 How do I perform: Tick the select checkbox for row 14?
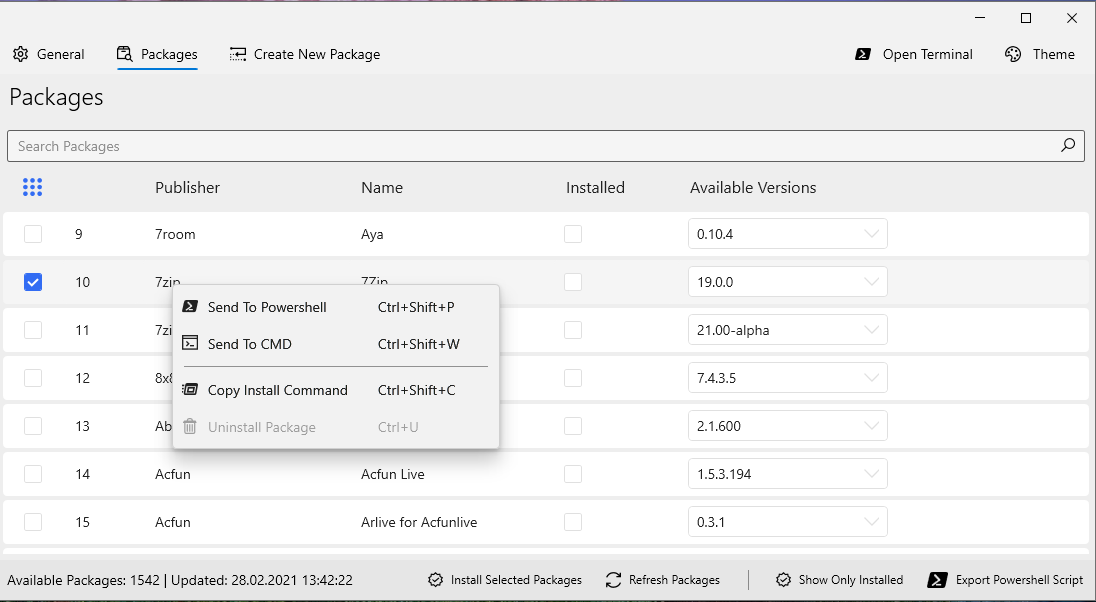(33, 474)
